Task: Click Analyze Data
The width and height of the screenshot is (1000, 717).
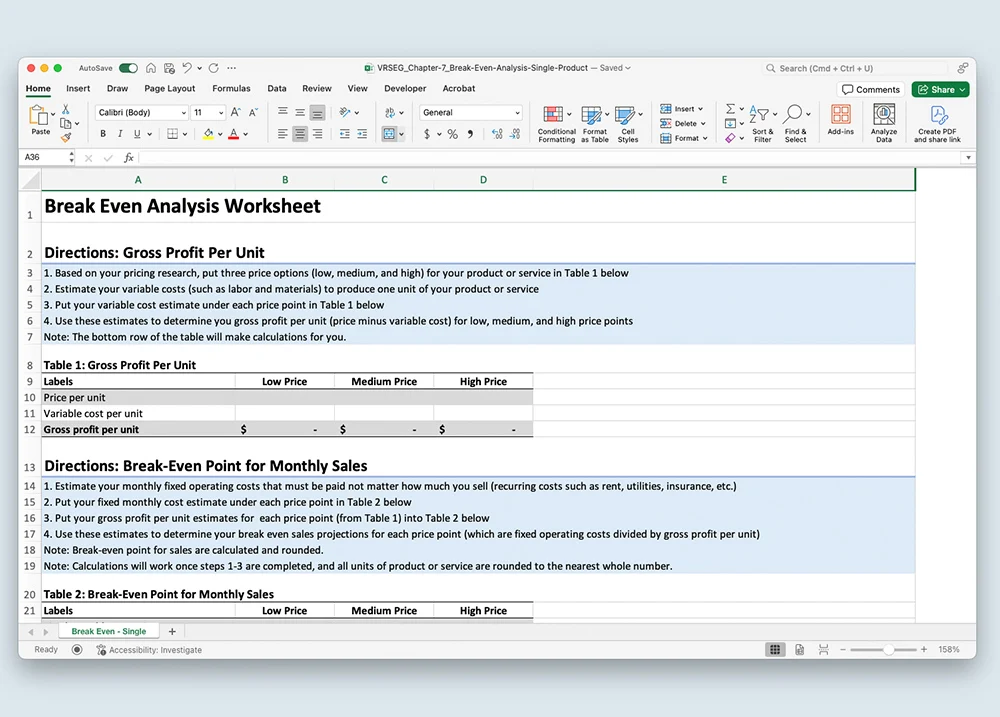Action: click(x=884, y=124)
